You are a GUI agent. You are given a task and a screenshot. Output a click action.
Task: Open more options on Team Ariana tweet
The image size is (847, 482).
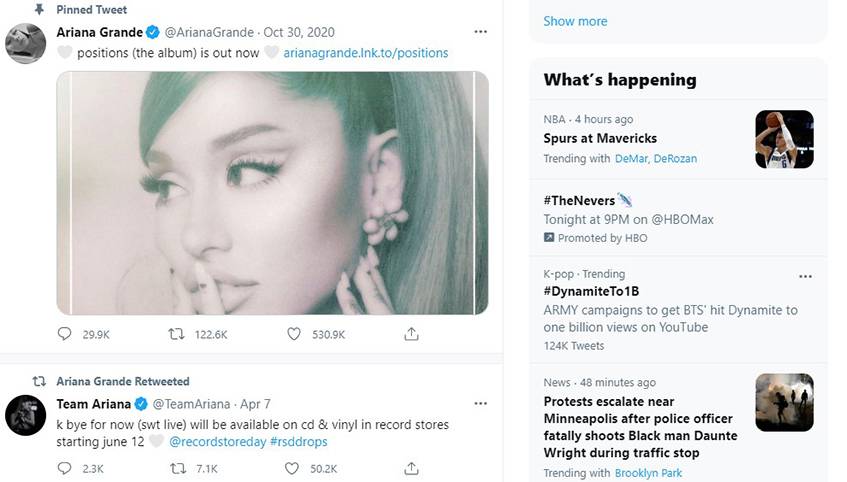pos(480,404)
